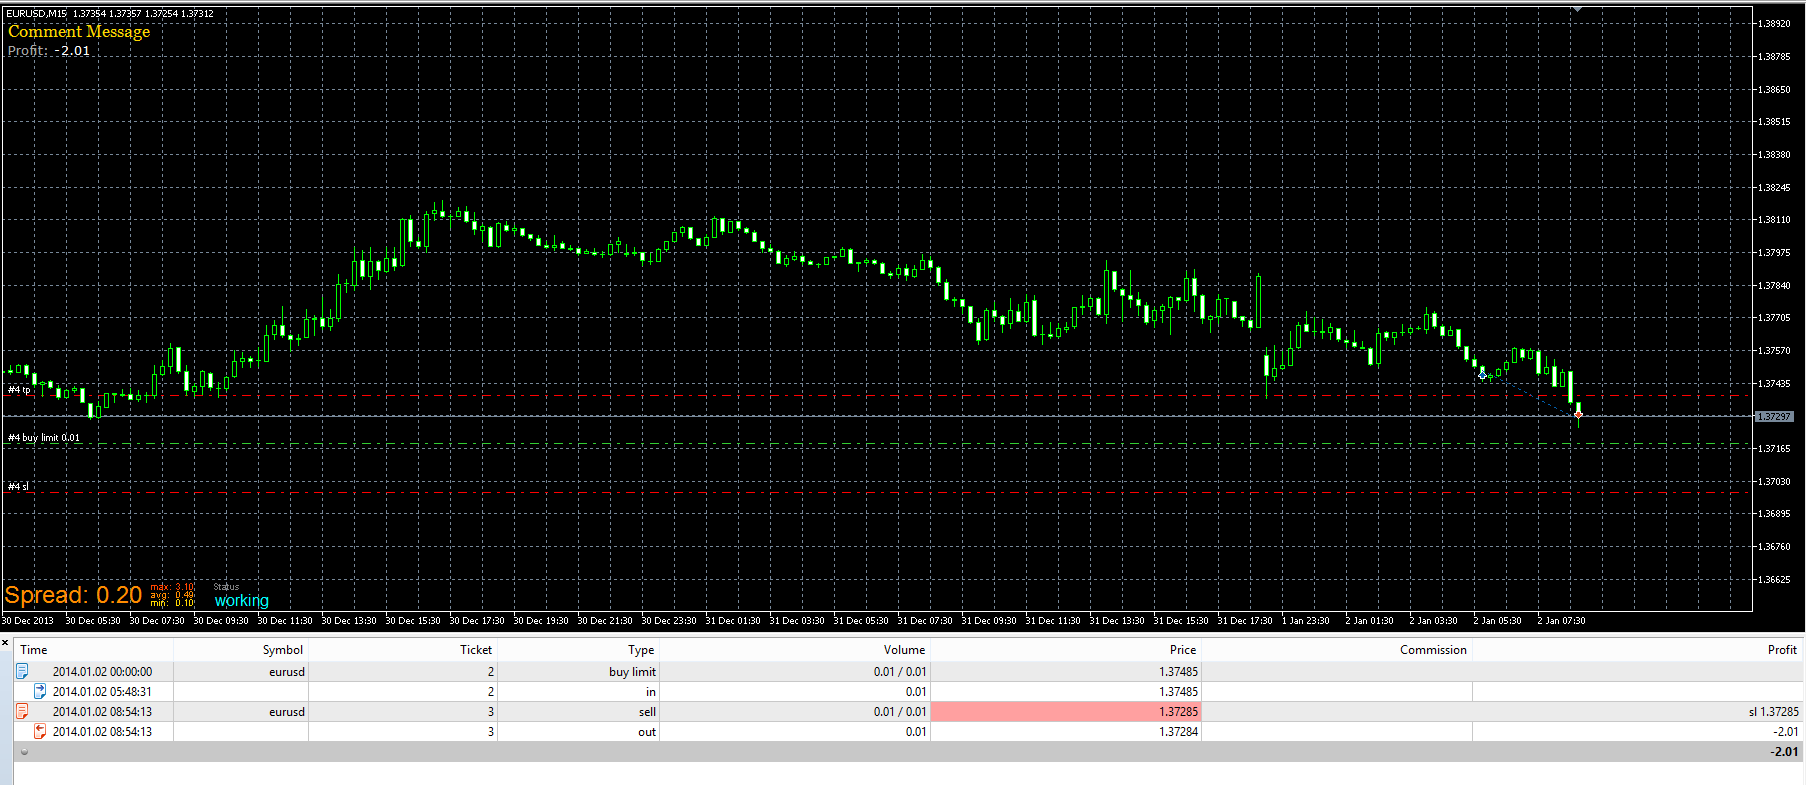Click the red exit arrow marker on chart
Image resolution: width=1806 pixels, height=785 pixels.
[x=1578, y=414]
